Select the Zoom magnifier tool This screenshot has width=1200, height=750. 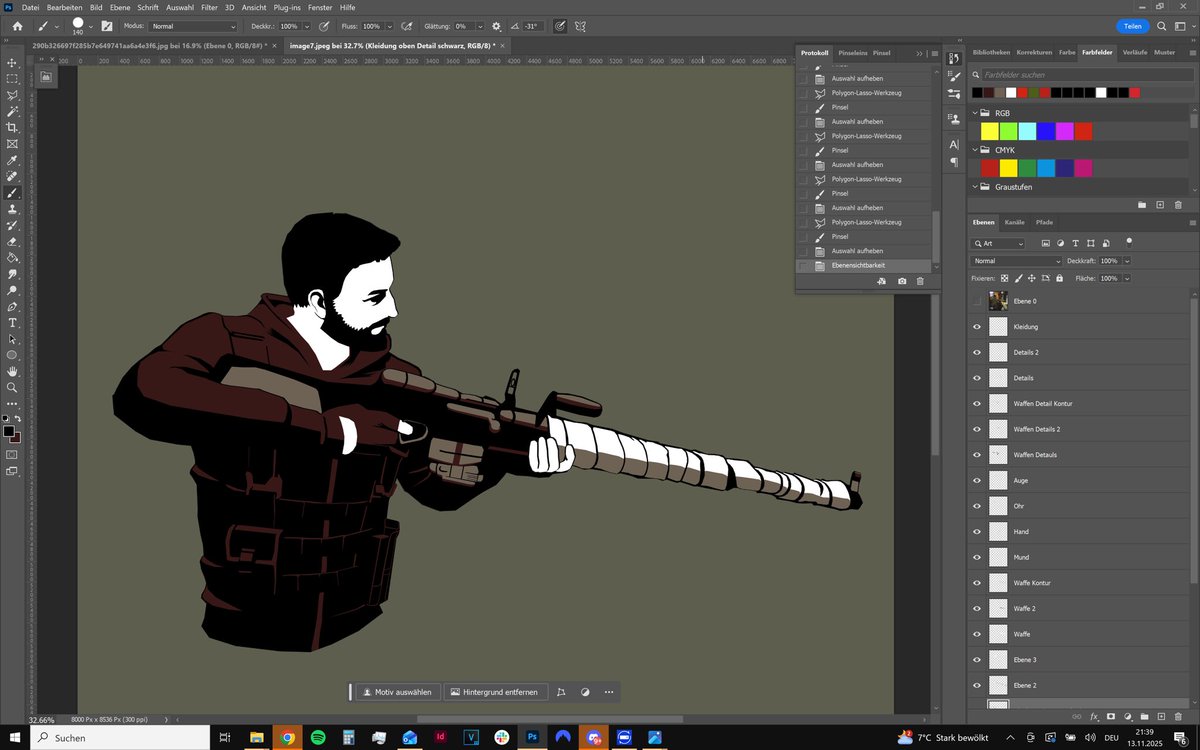(13, 387)
